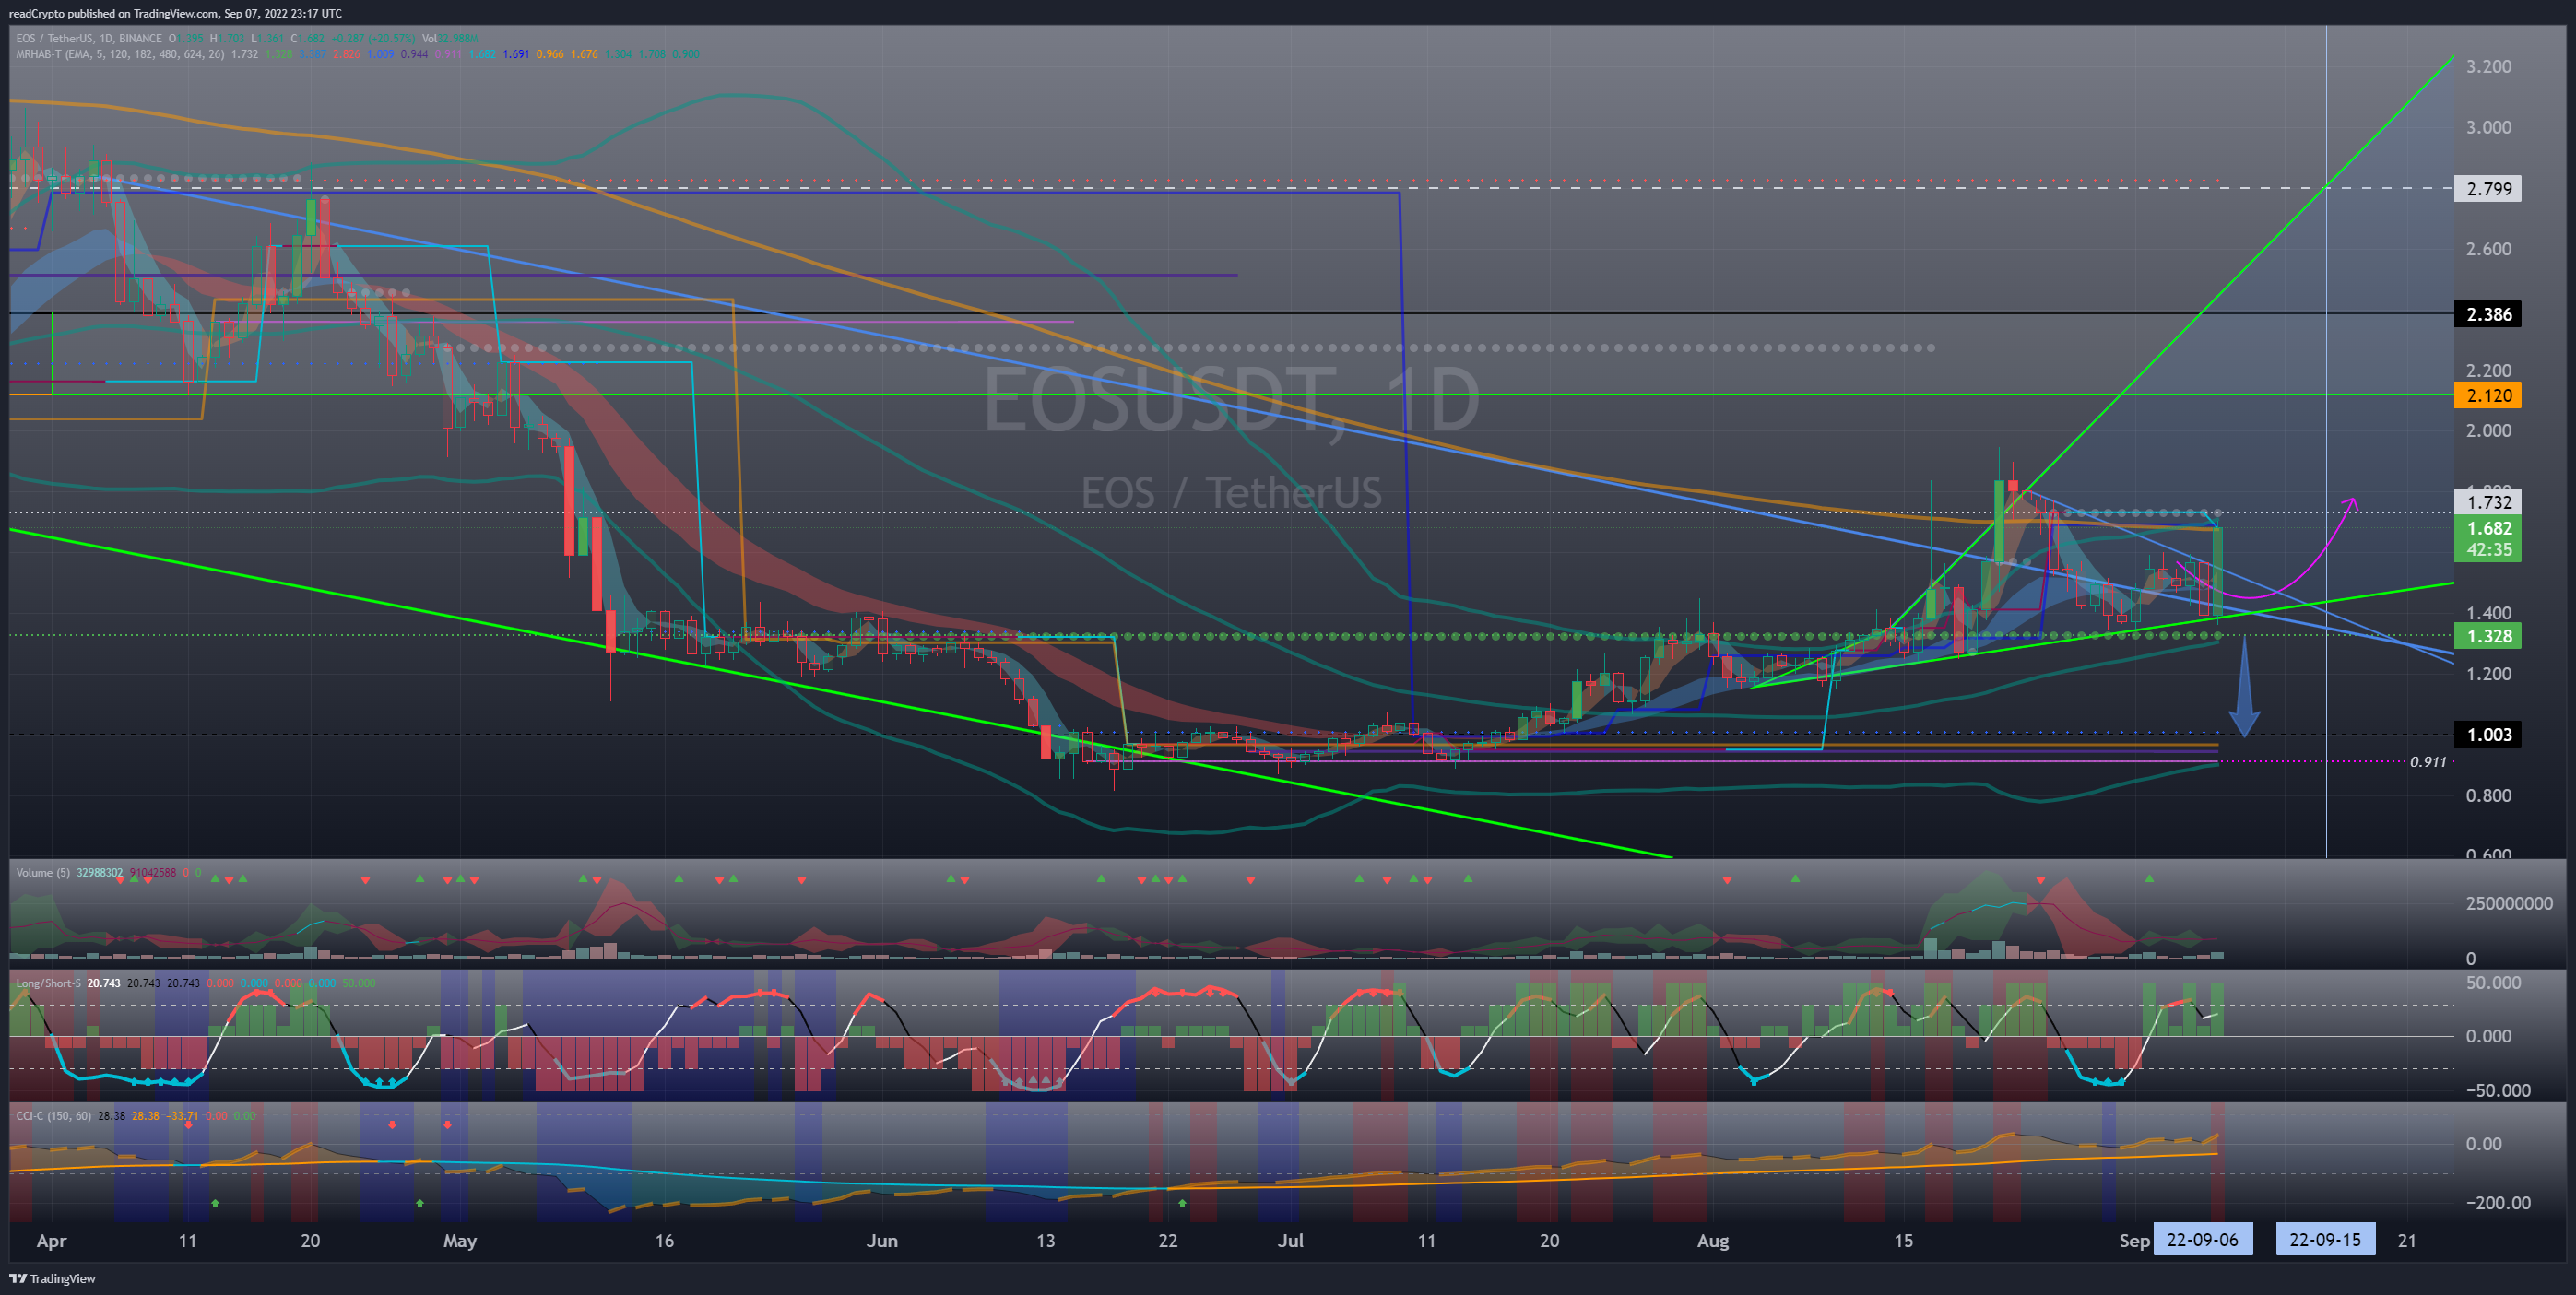Viewport: 2576px width, 1295px height.
Task: Click the green 1.328 price label
Action: (2488, 636)
